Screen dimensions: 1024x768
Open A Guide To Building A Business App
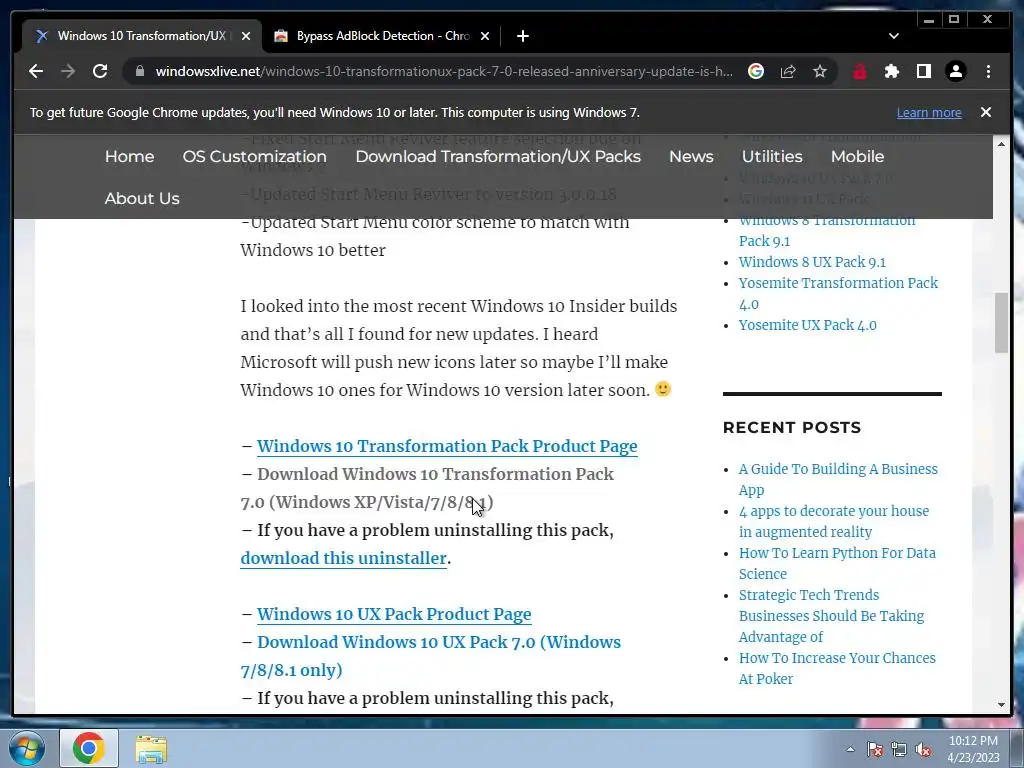coord(838,479)
